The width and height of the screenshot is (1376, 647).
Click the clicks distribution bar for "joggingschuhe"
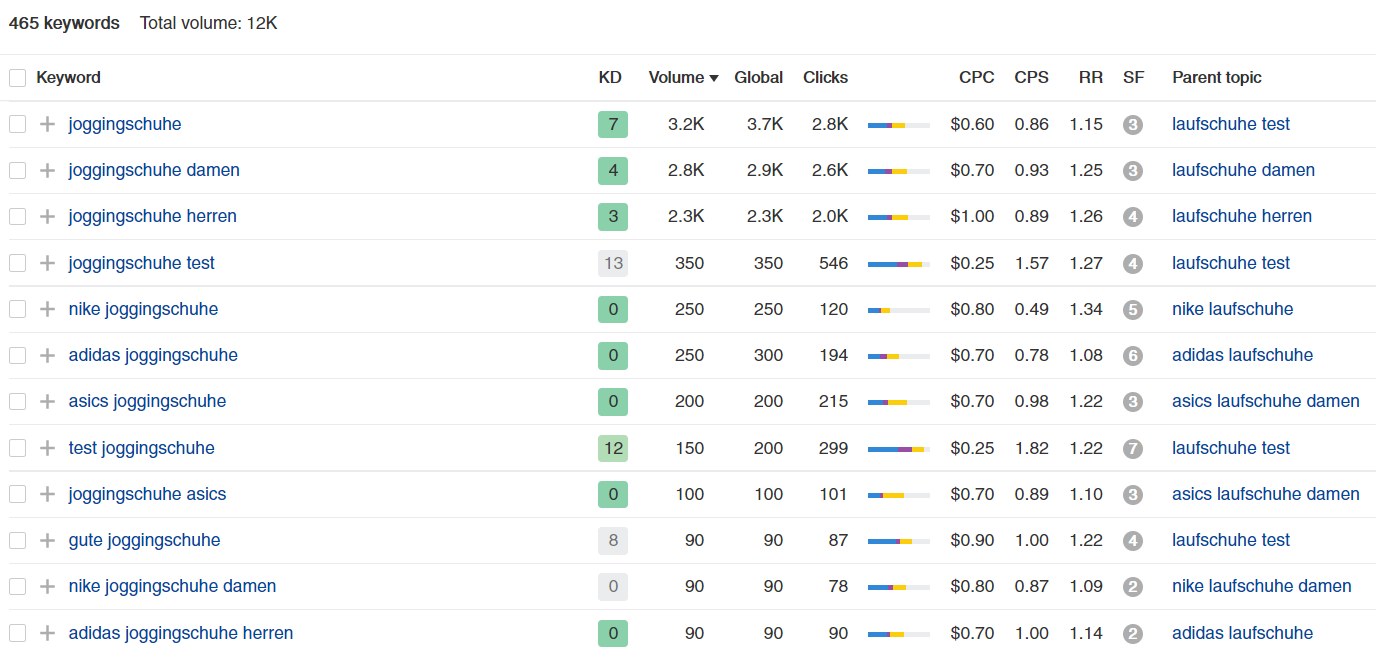897,124
